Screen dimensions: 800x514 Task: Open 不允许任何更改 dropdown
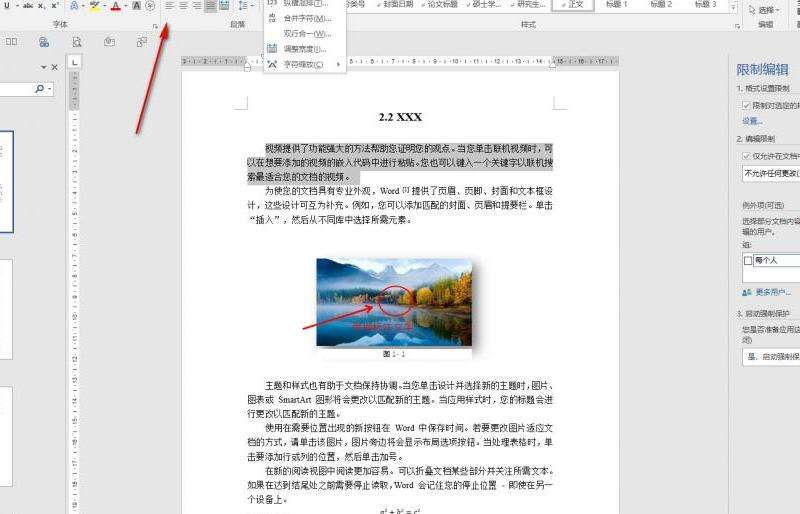(771, 174)
